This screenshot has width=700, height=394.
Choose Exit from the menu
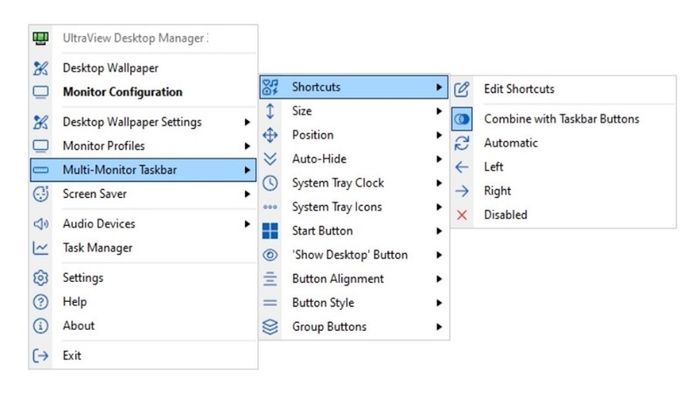coord(143,356)
